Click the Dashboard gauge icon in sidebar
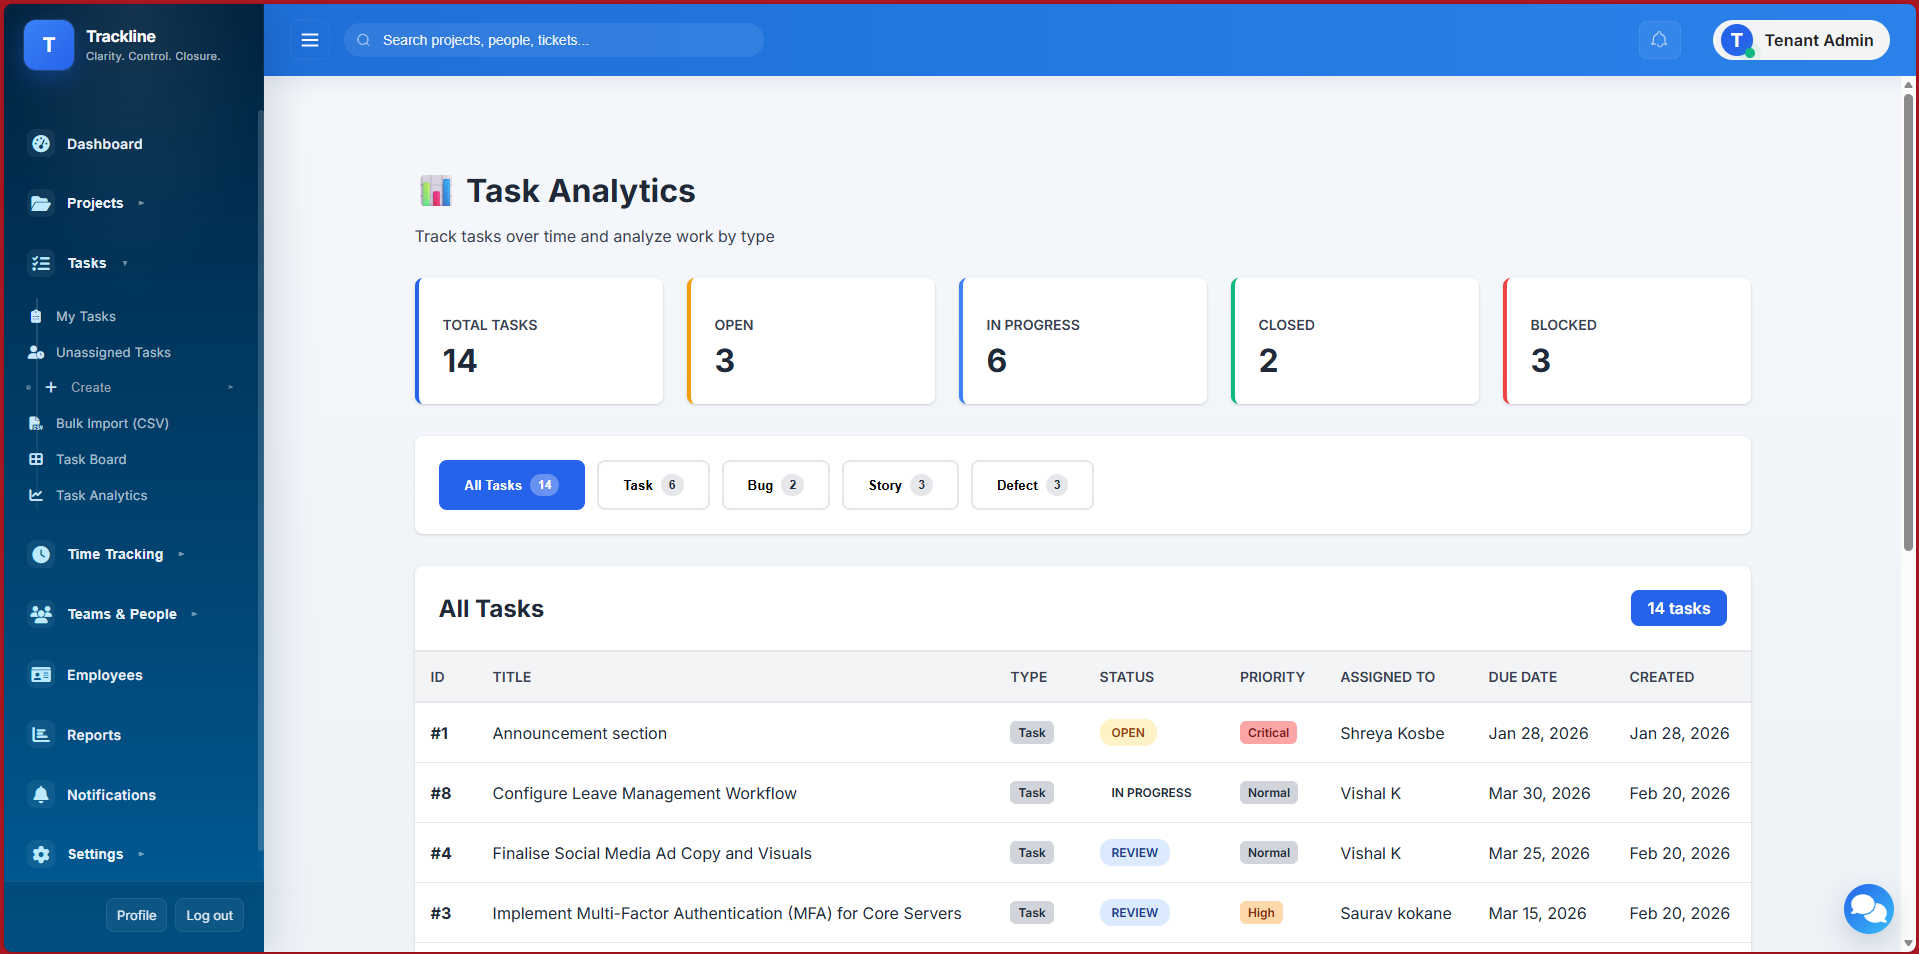This screenshot has width=1919, height=954. [41, 144]
